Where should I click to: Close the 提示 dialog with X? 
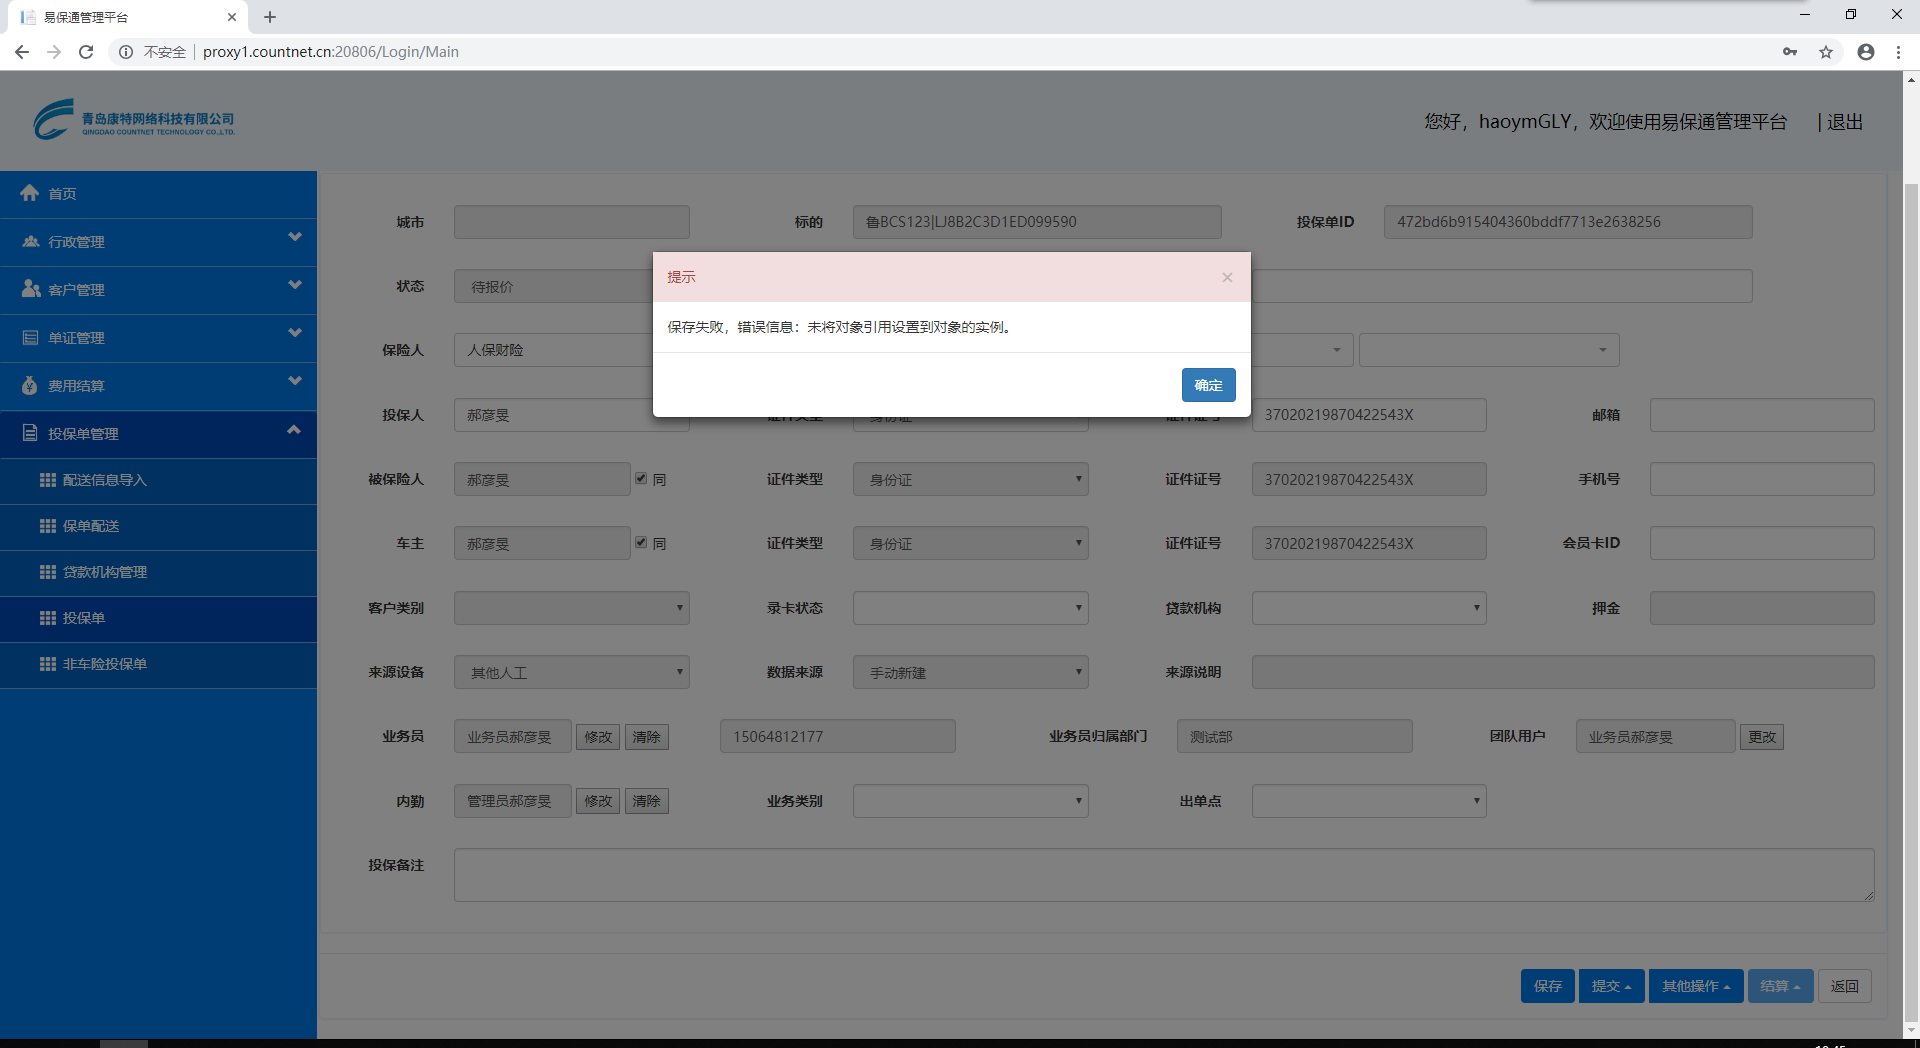point(1227,277)
